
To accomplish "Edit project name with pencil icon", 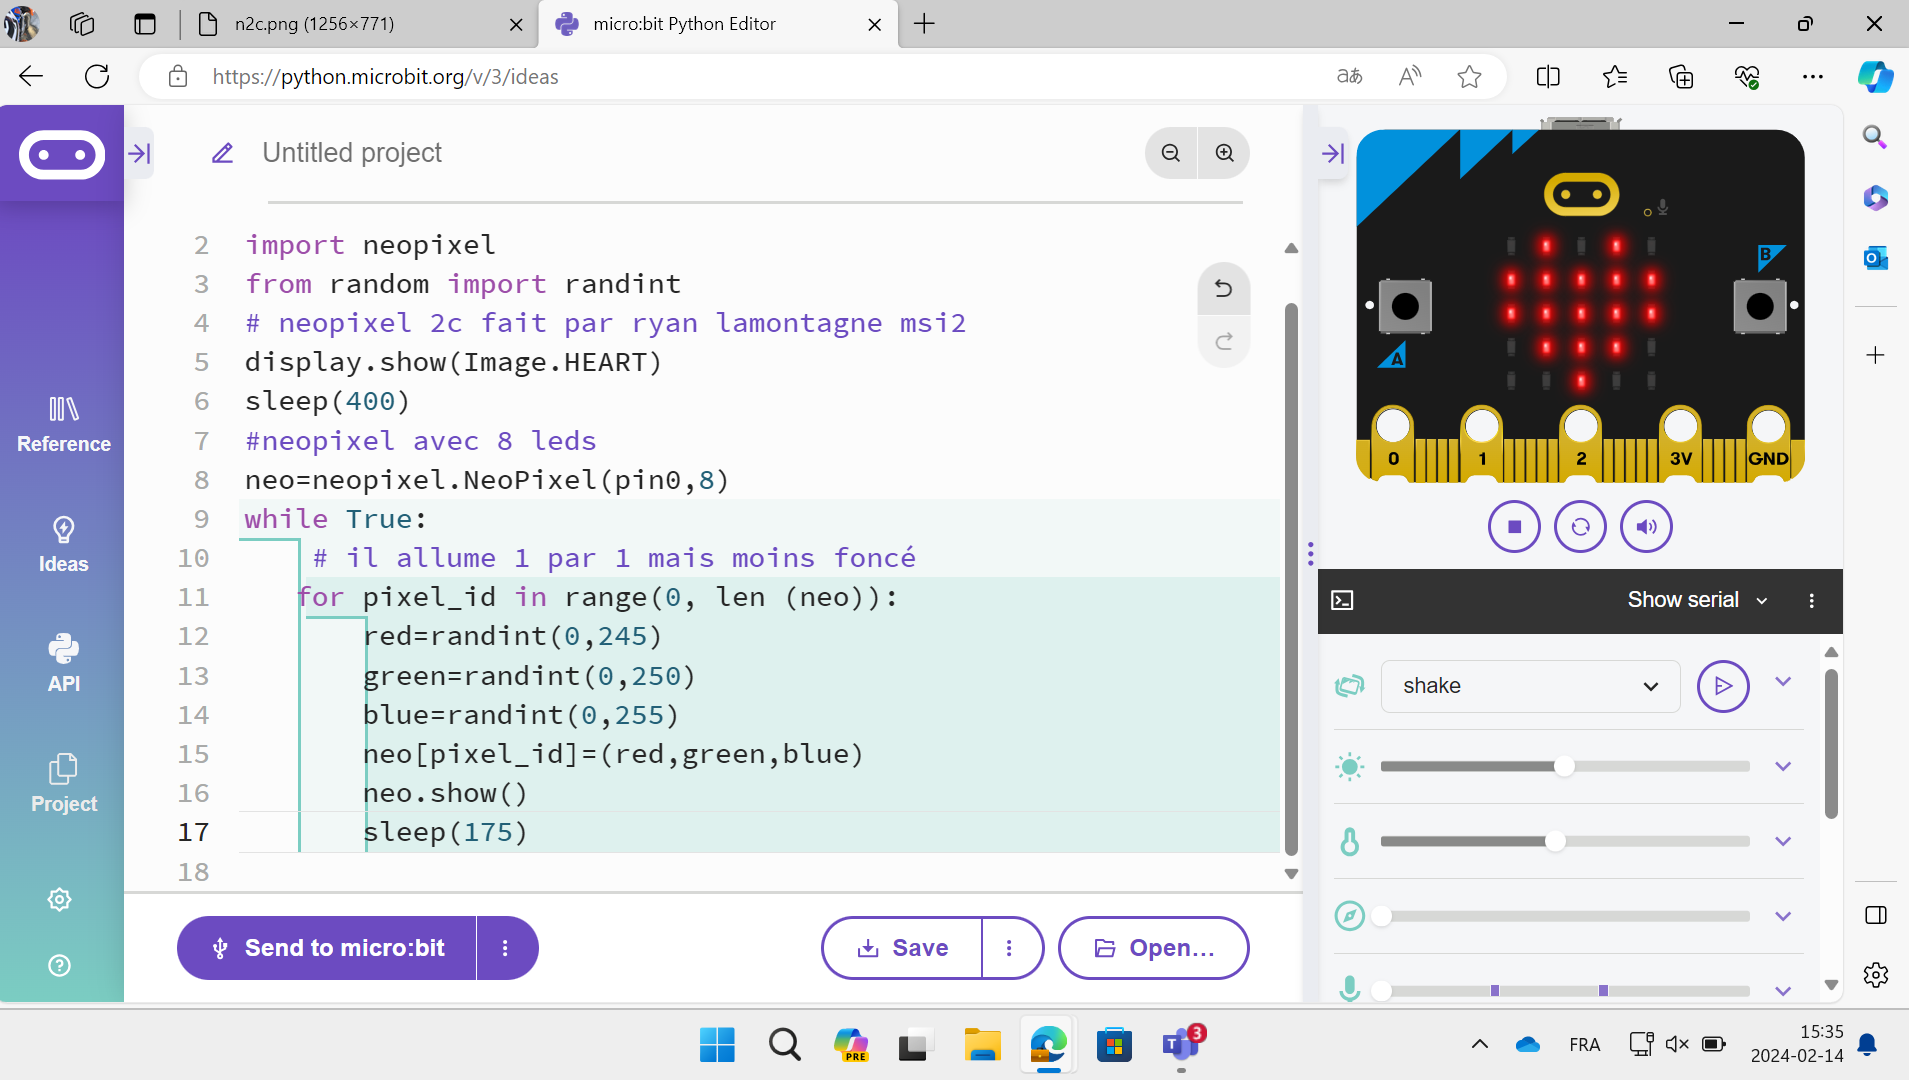I will 223,153.
